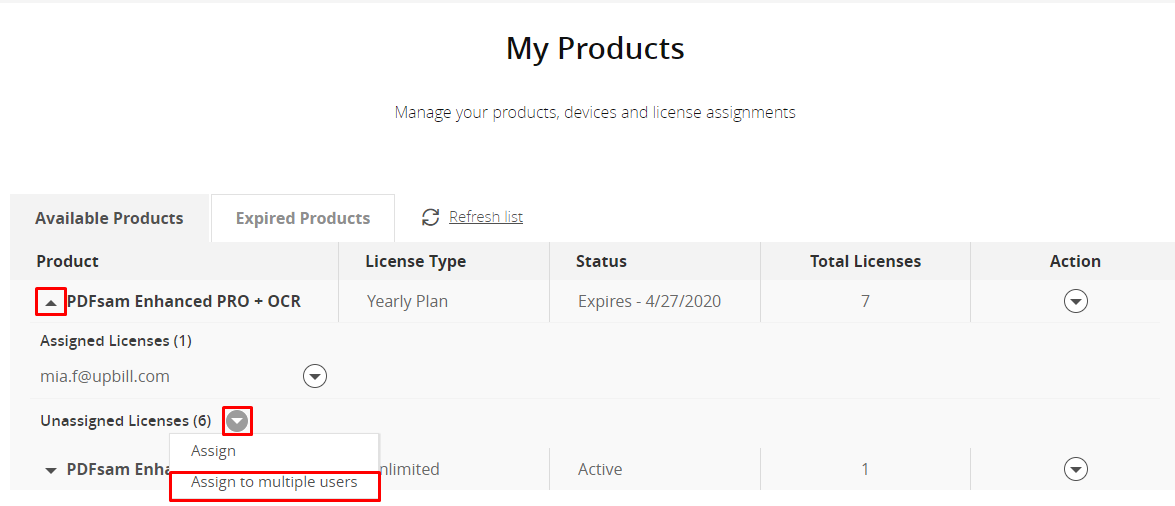Toggle the Unassigned Licenses (6) dropdown
This screenshot has width=1175, height=506.
238,421
